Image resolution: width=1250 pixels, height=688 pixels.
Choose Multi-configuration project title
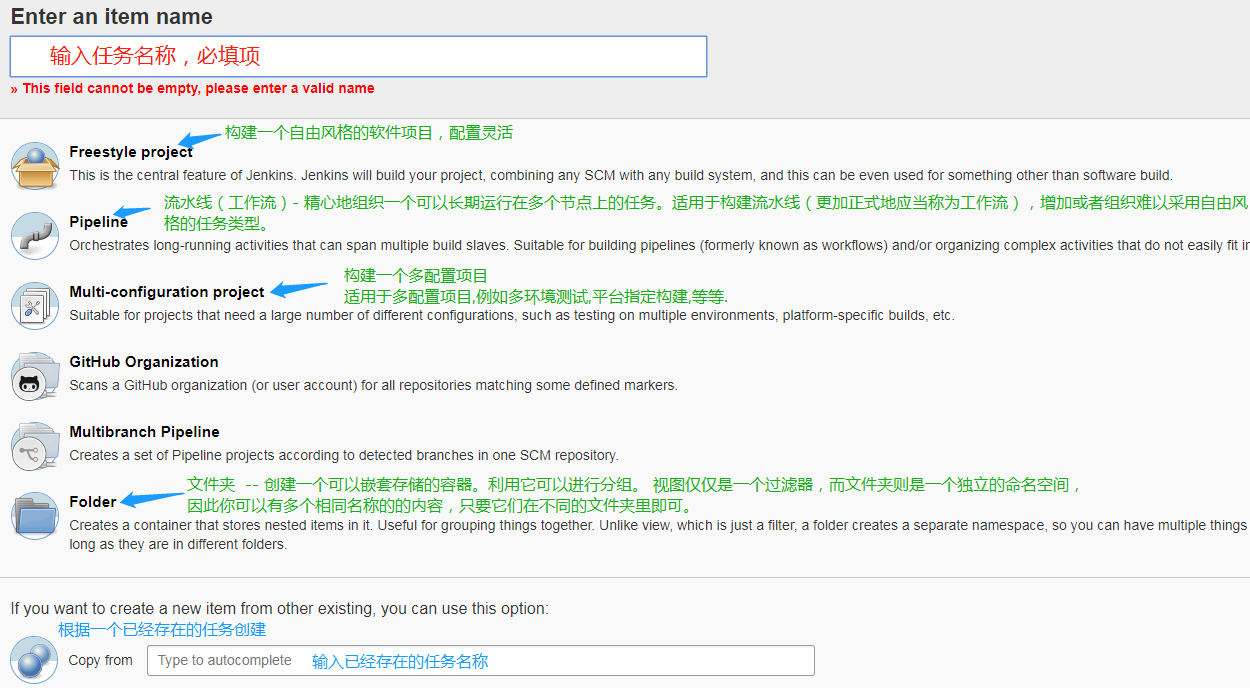click(x=167, y=292)
